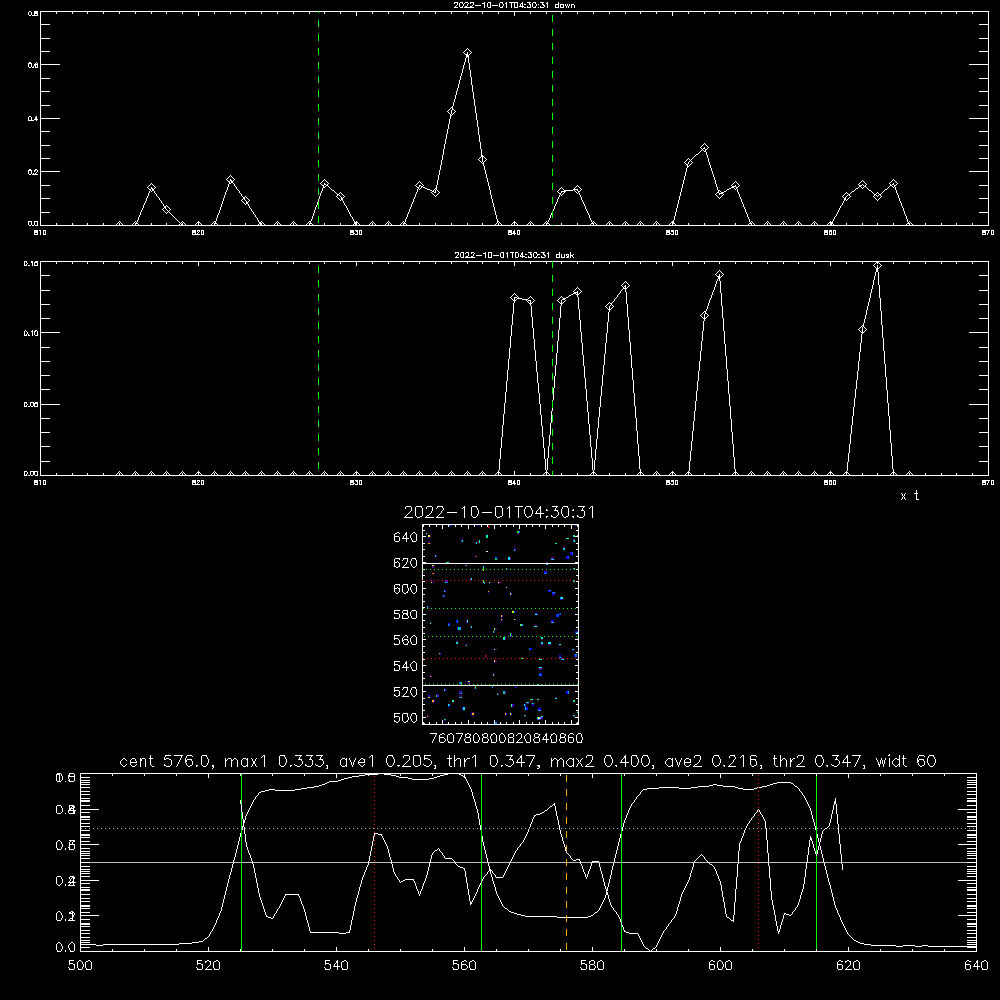The width and height of the screenshot is (1000, 1000).
Task: Click the red dotted line near 546 in bottom plot
Action: (374, 861)
